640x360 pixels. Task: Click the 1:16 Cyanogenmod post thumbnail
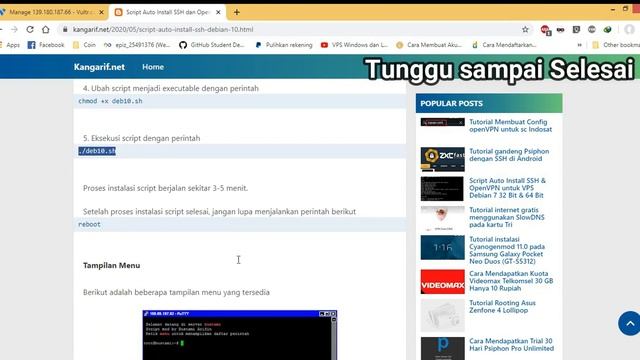click(442, 247)
